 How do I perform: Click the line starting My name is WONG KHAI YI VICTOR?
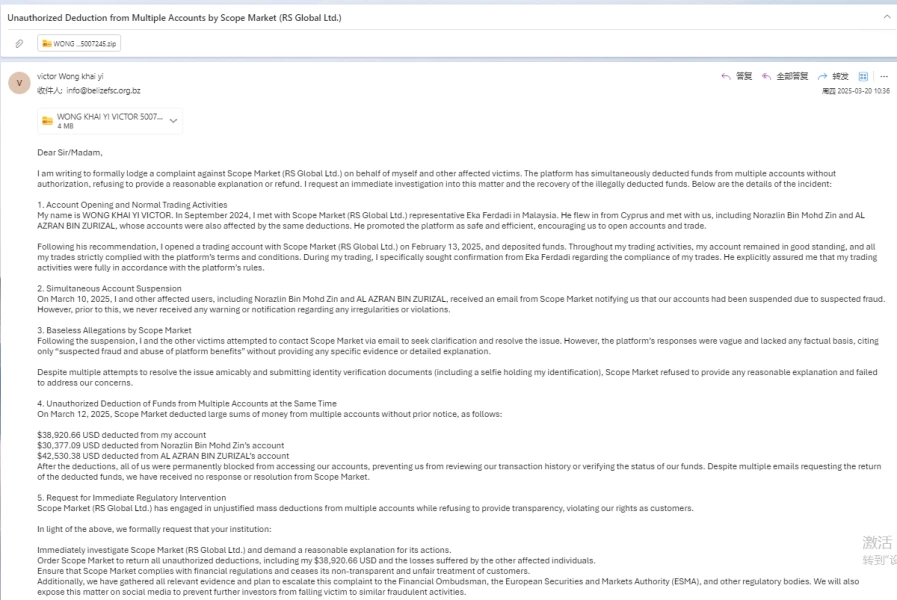tap(451, 216)
